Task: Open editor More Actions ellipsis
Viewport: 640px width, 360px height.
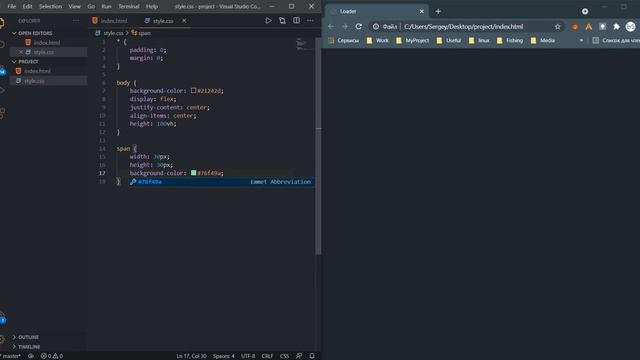Action: [x=310, y=20]
